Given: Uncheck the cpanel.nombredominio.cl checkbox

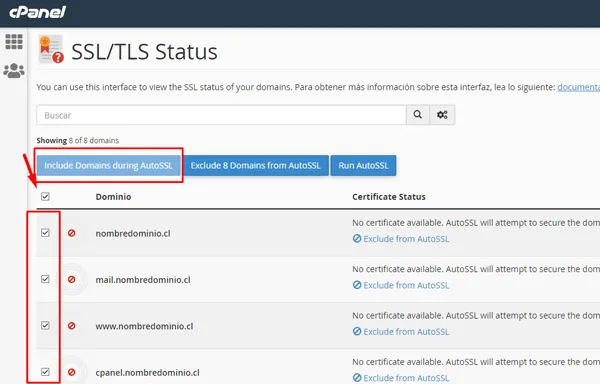Looking at the screenshot, I should 45,372.
